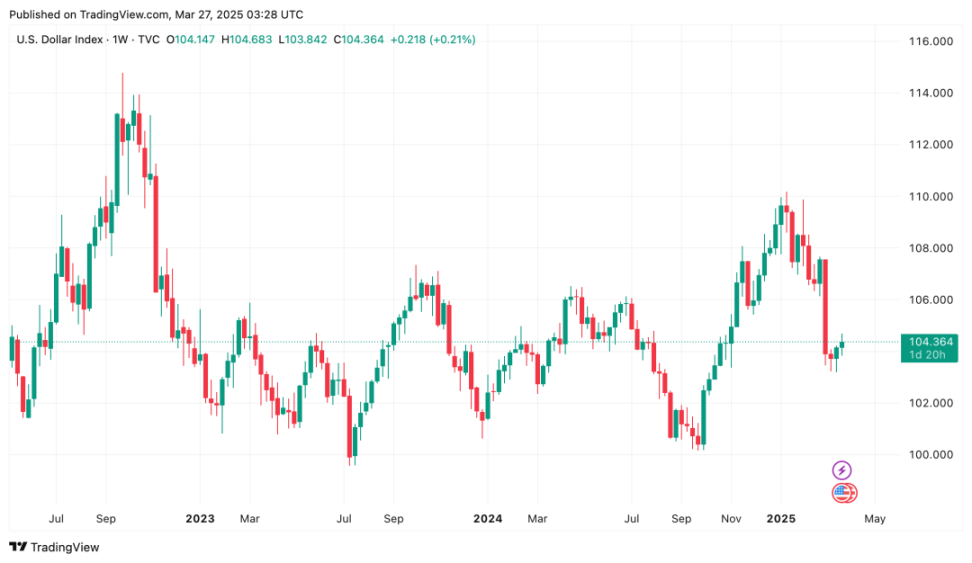Click the TVC exchange label in title
Screen dimensions: 972x563
point(148,40)
